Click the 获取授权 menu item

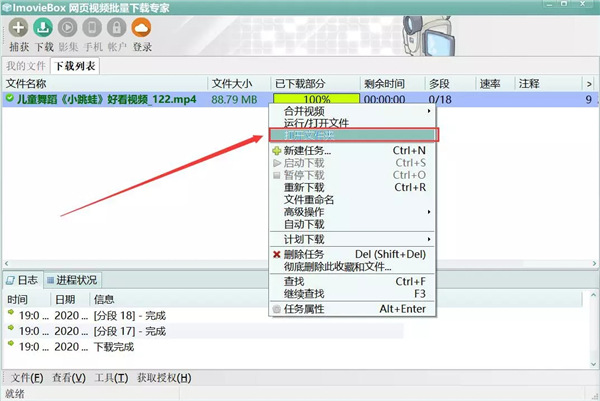[x=164, y=378]
